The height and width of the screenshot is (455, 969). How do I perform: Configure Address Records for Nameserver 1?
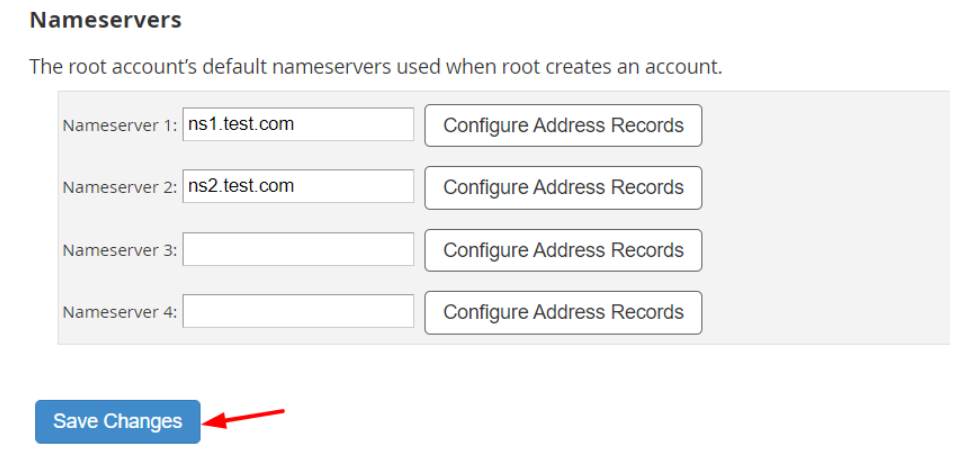(x=563, y=125)
